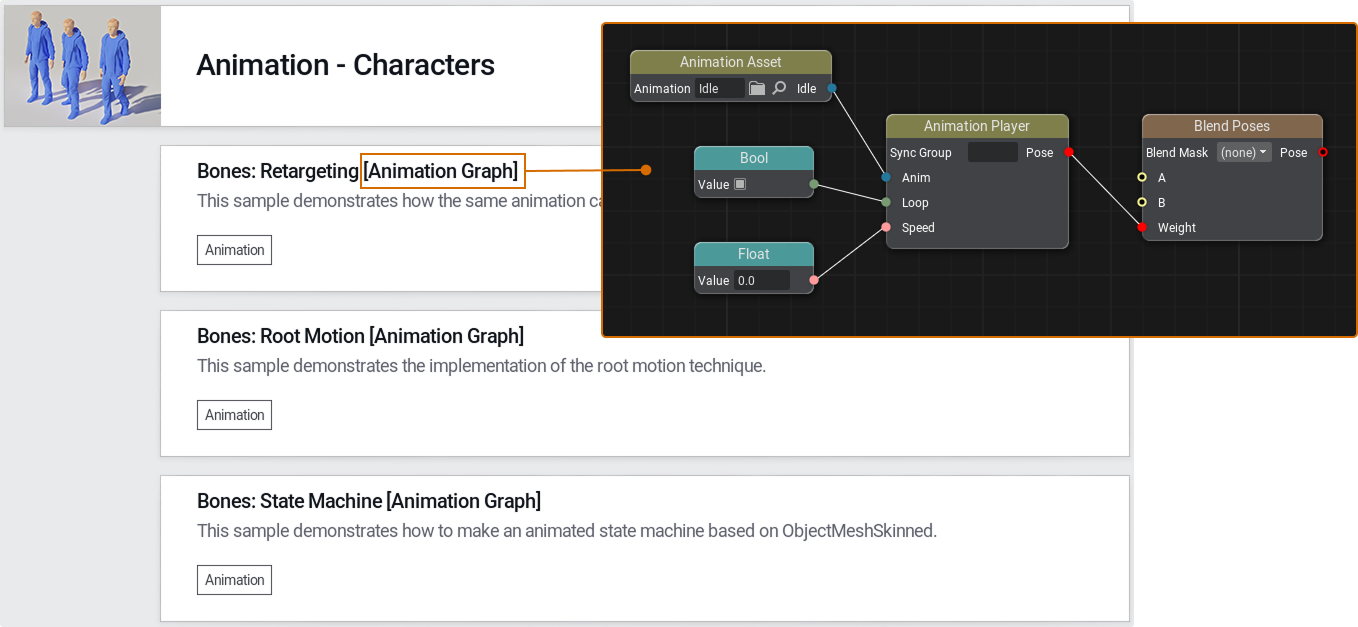The height and width of the screenshot is (627, 1358).
Task: Click the Animation field showing Idle
Action: (x=720, y=89)
